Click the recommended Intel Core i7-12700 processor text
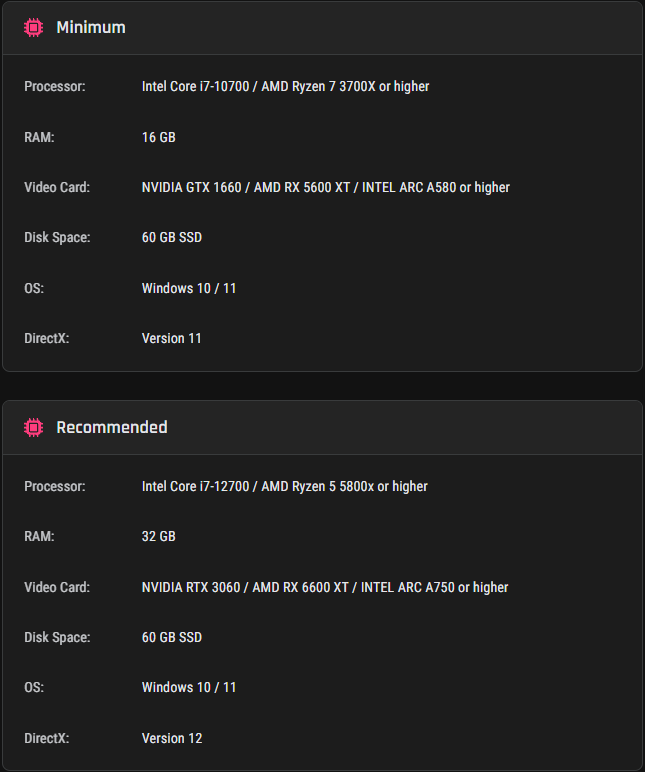645x772 pixels. [x=195, y=486]
